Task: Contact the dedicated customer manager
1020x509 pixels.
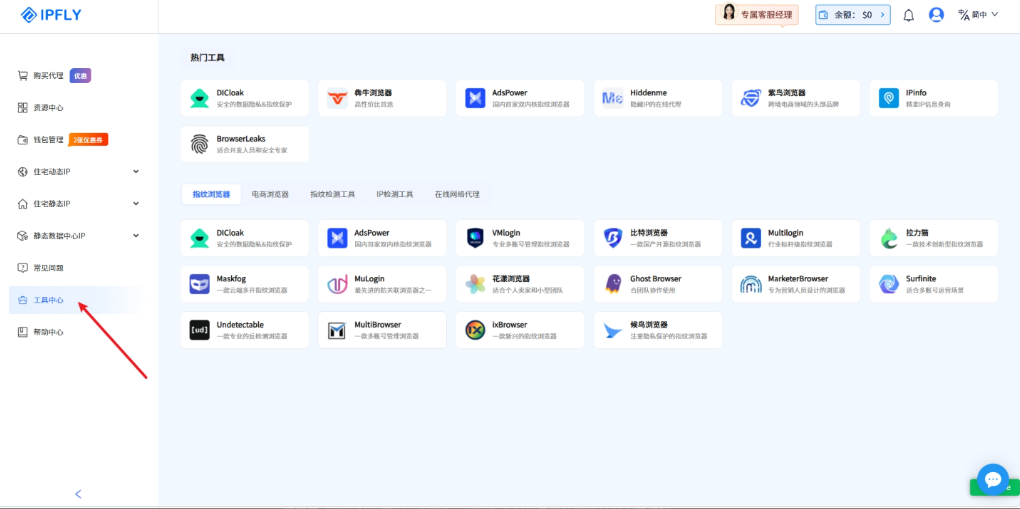Action: pos(757,15)
